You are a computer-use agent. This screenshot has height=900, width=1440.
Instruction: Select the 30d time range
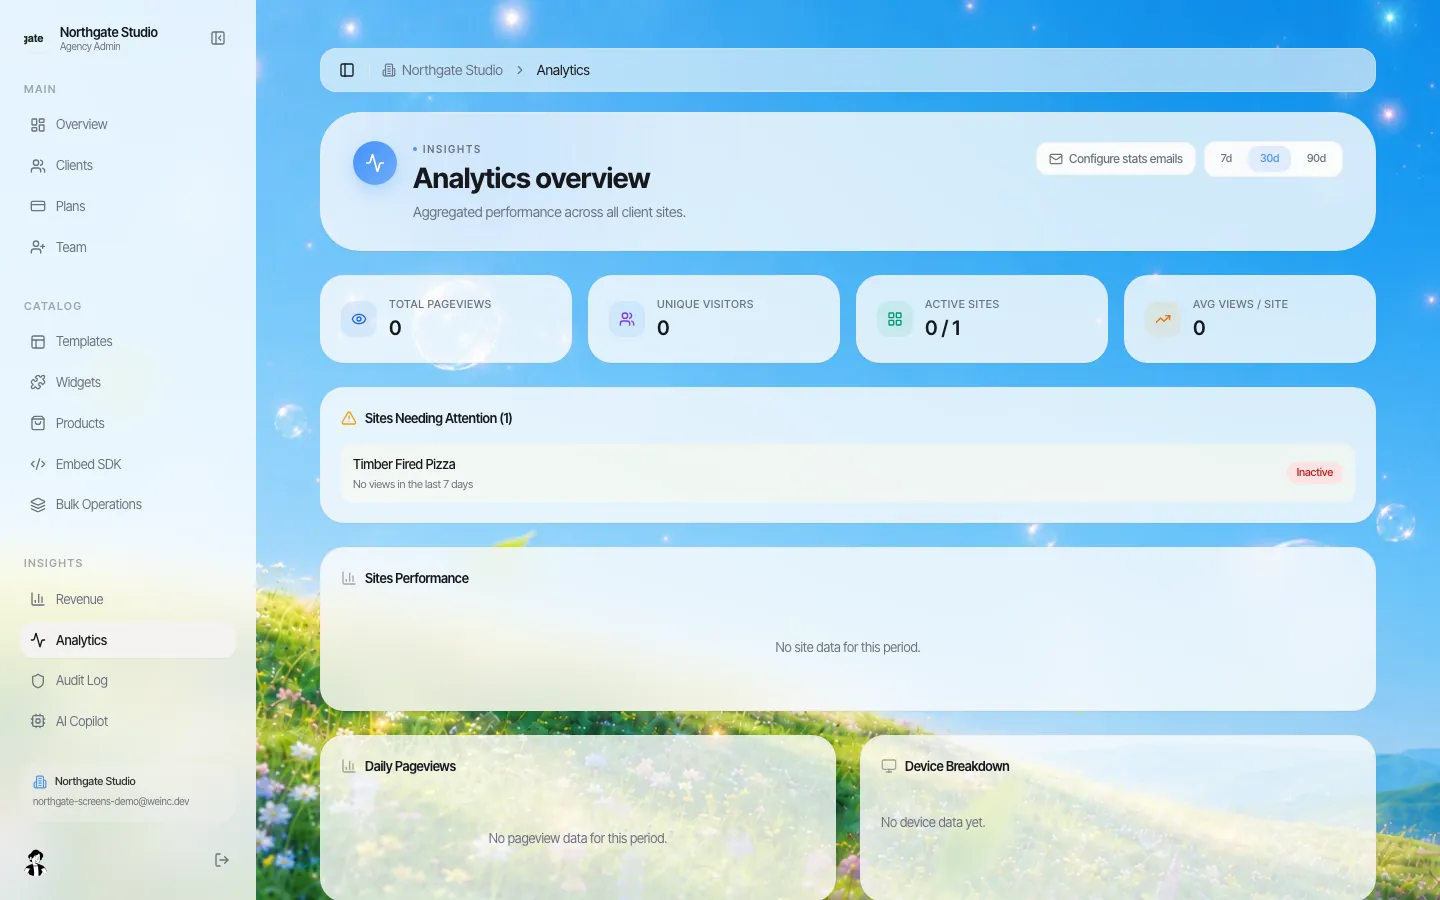1270,159
